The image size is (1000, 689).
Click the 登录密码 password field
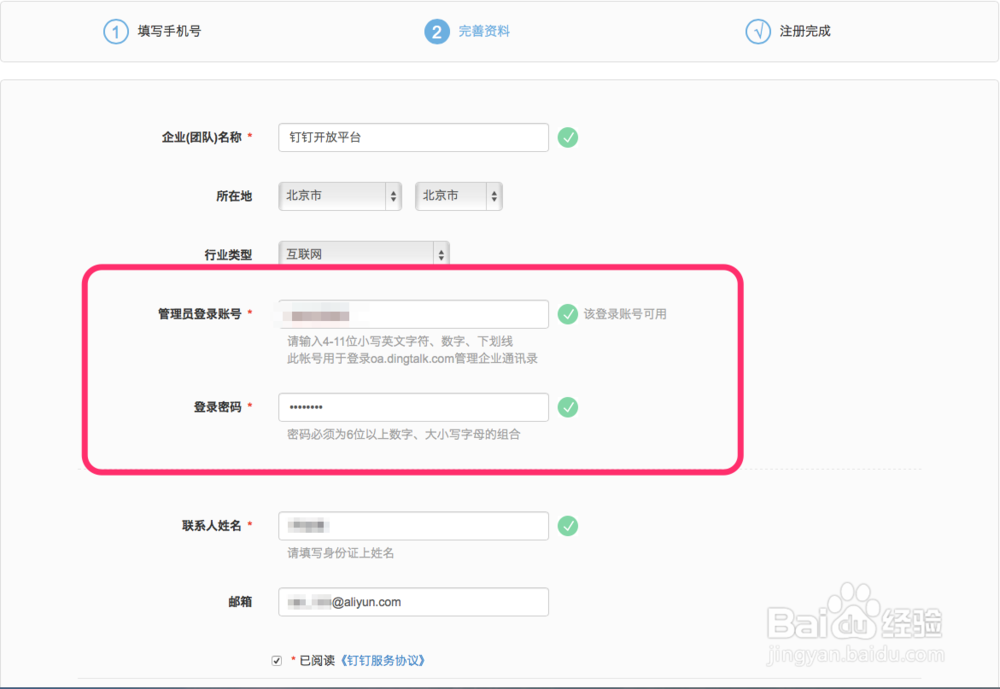click(413, 407)
